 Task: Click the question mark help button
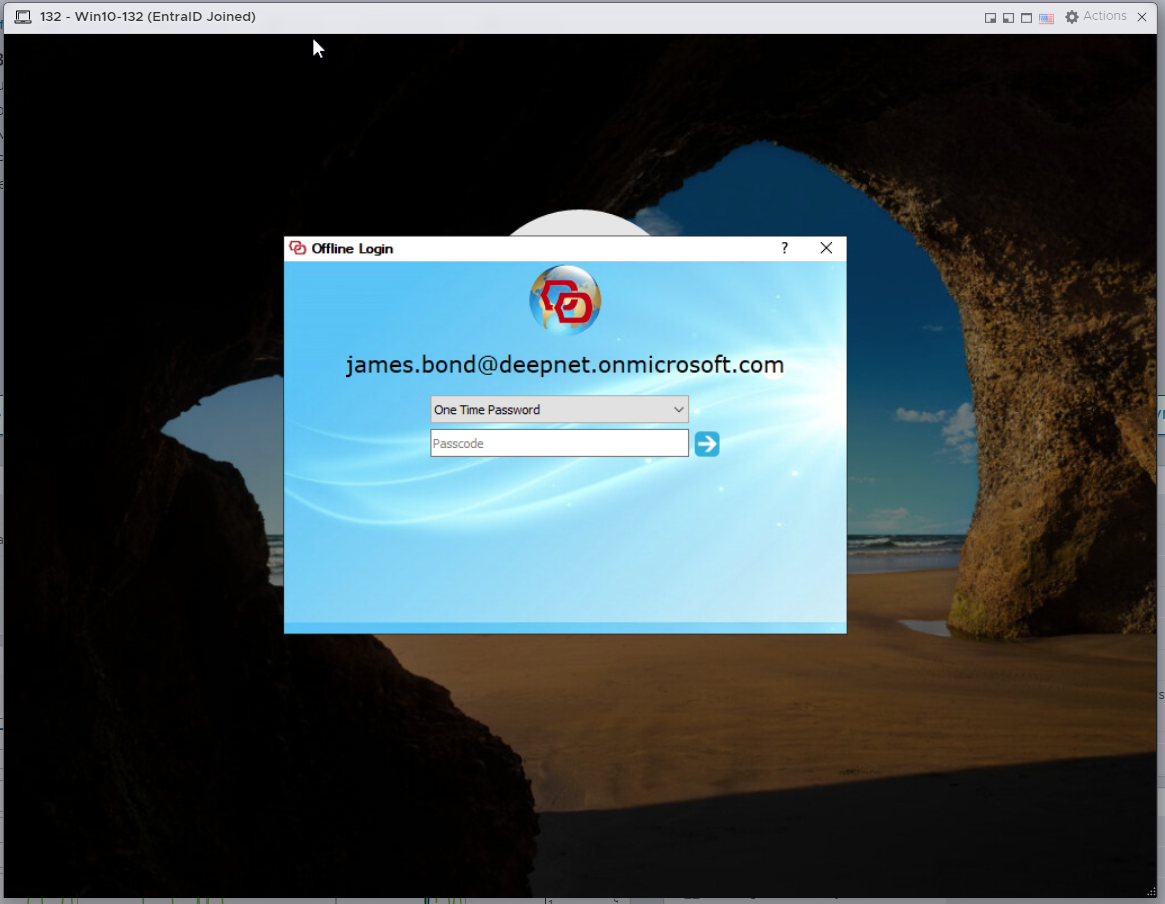pos(784,248)
